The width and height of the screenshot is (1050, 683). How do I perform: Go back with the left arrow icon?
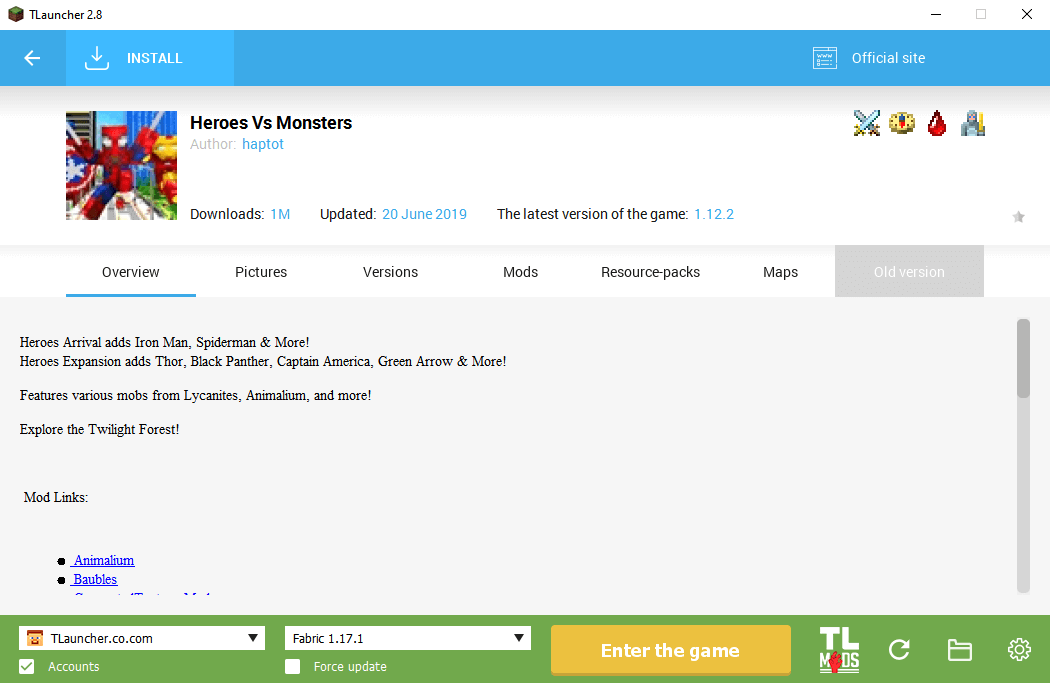pyautogui.click(x=32, y=58)
